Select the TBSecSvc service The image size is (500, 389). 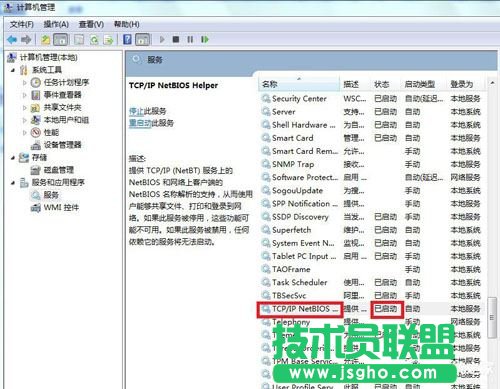pos(372,296)
